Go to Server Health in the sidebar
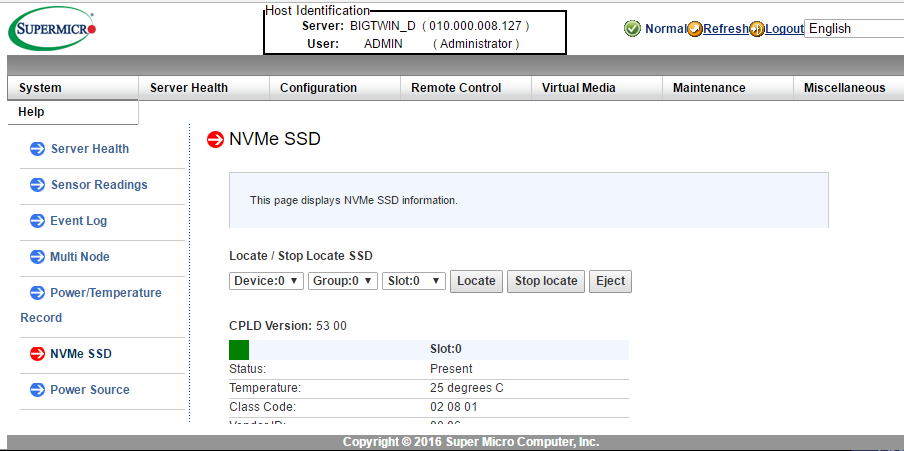 [90, 149]
